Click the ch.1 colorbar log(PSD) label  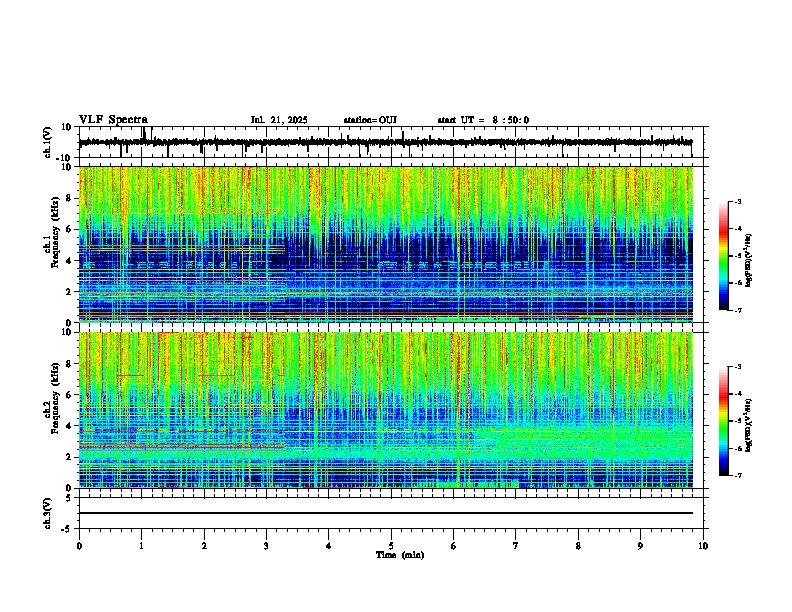pos(749,260)
